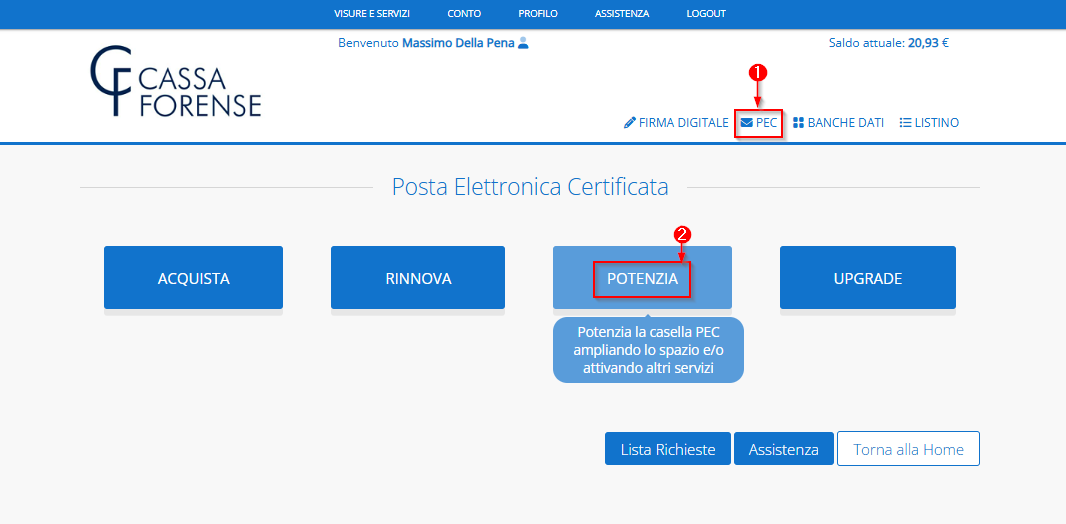Click the Potenzia button
This screenshot has height=524, width=1066.
click(x=642, y=278)
